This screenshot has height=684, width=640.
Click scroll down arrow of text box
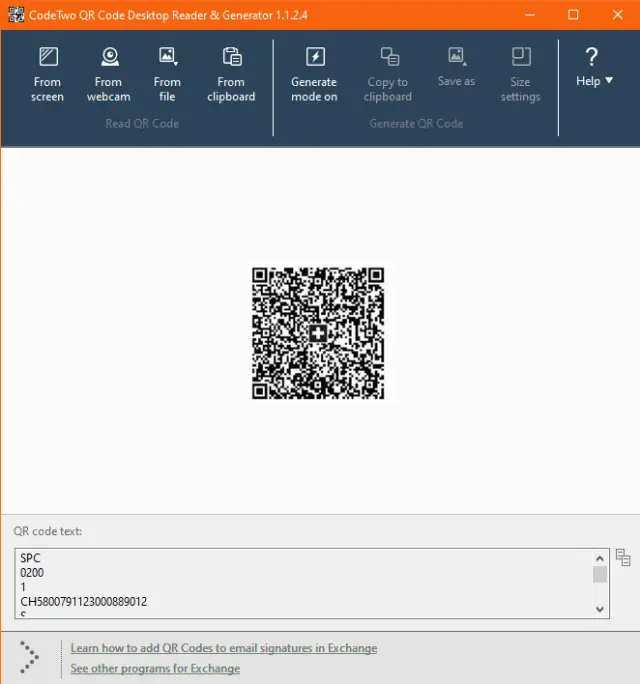600,609
